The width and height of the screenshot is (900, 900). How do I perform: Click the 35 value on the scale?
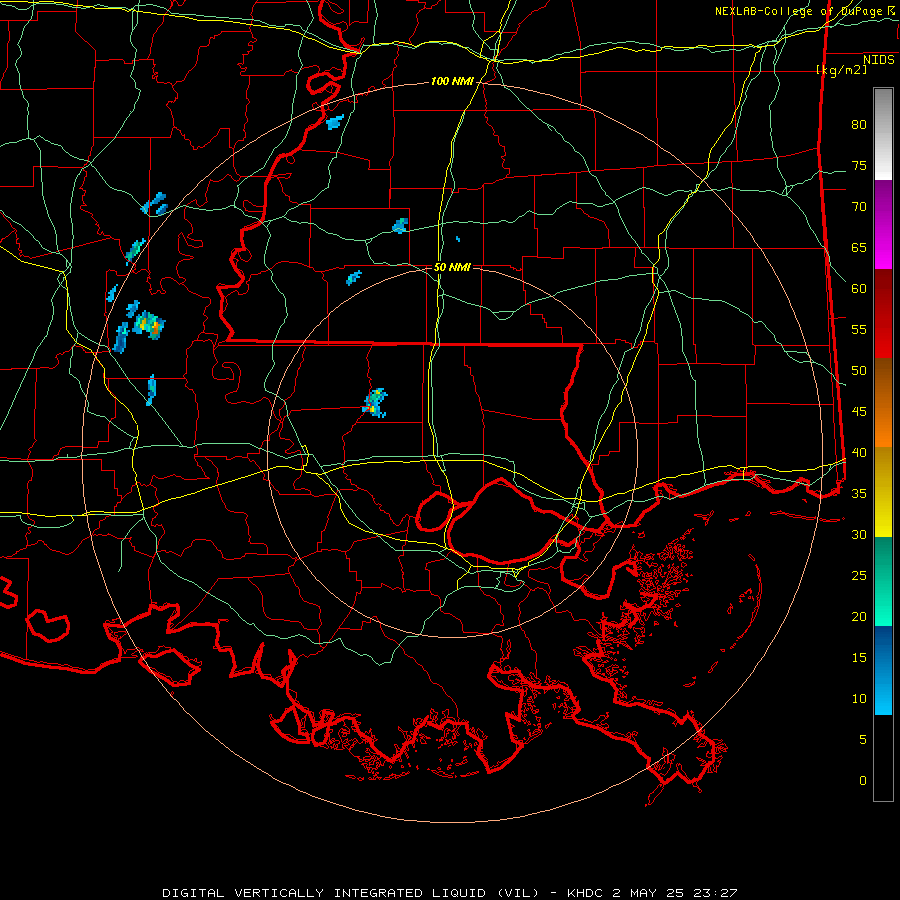pos(859,494)
